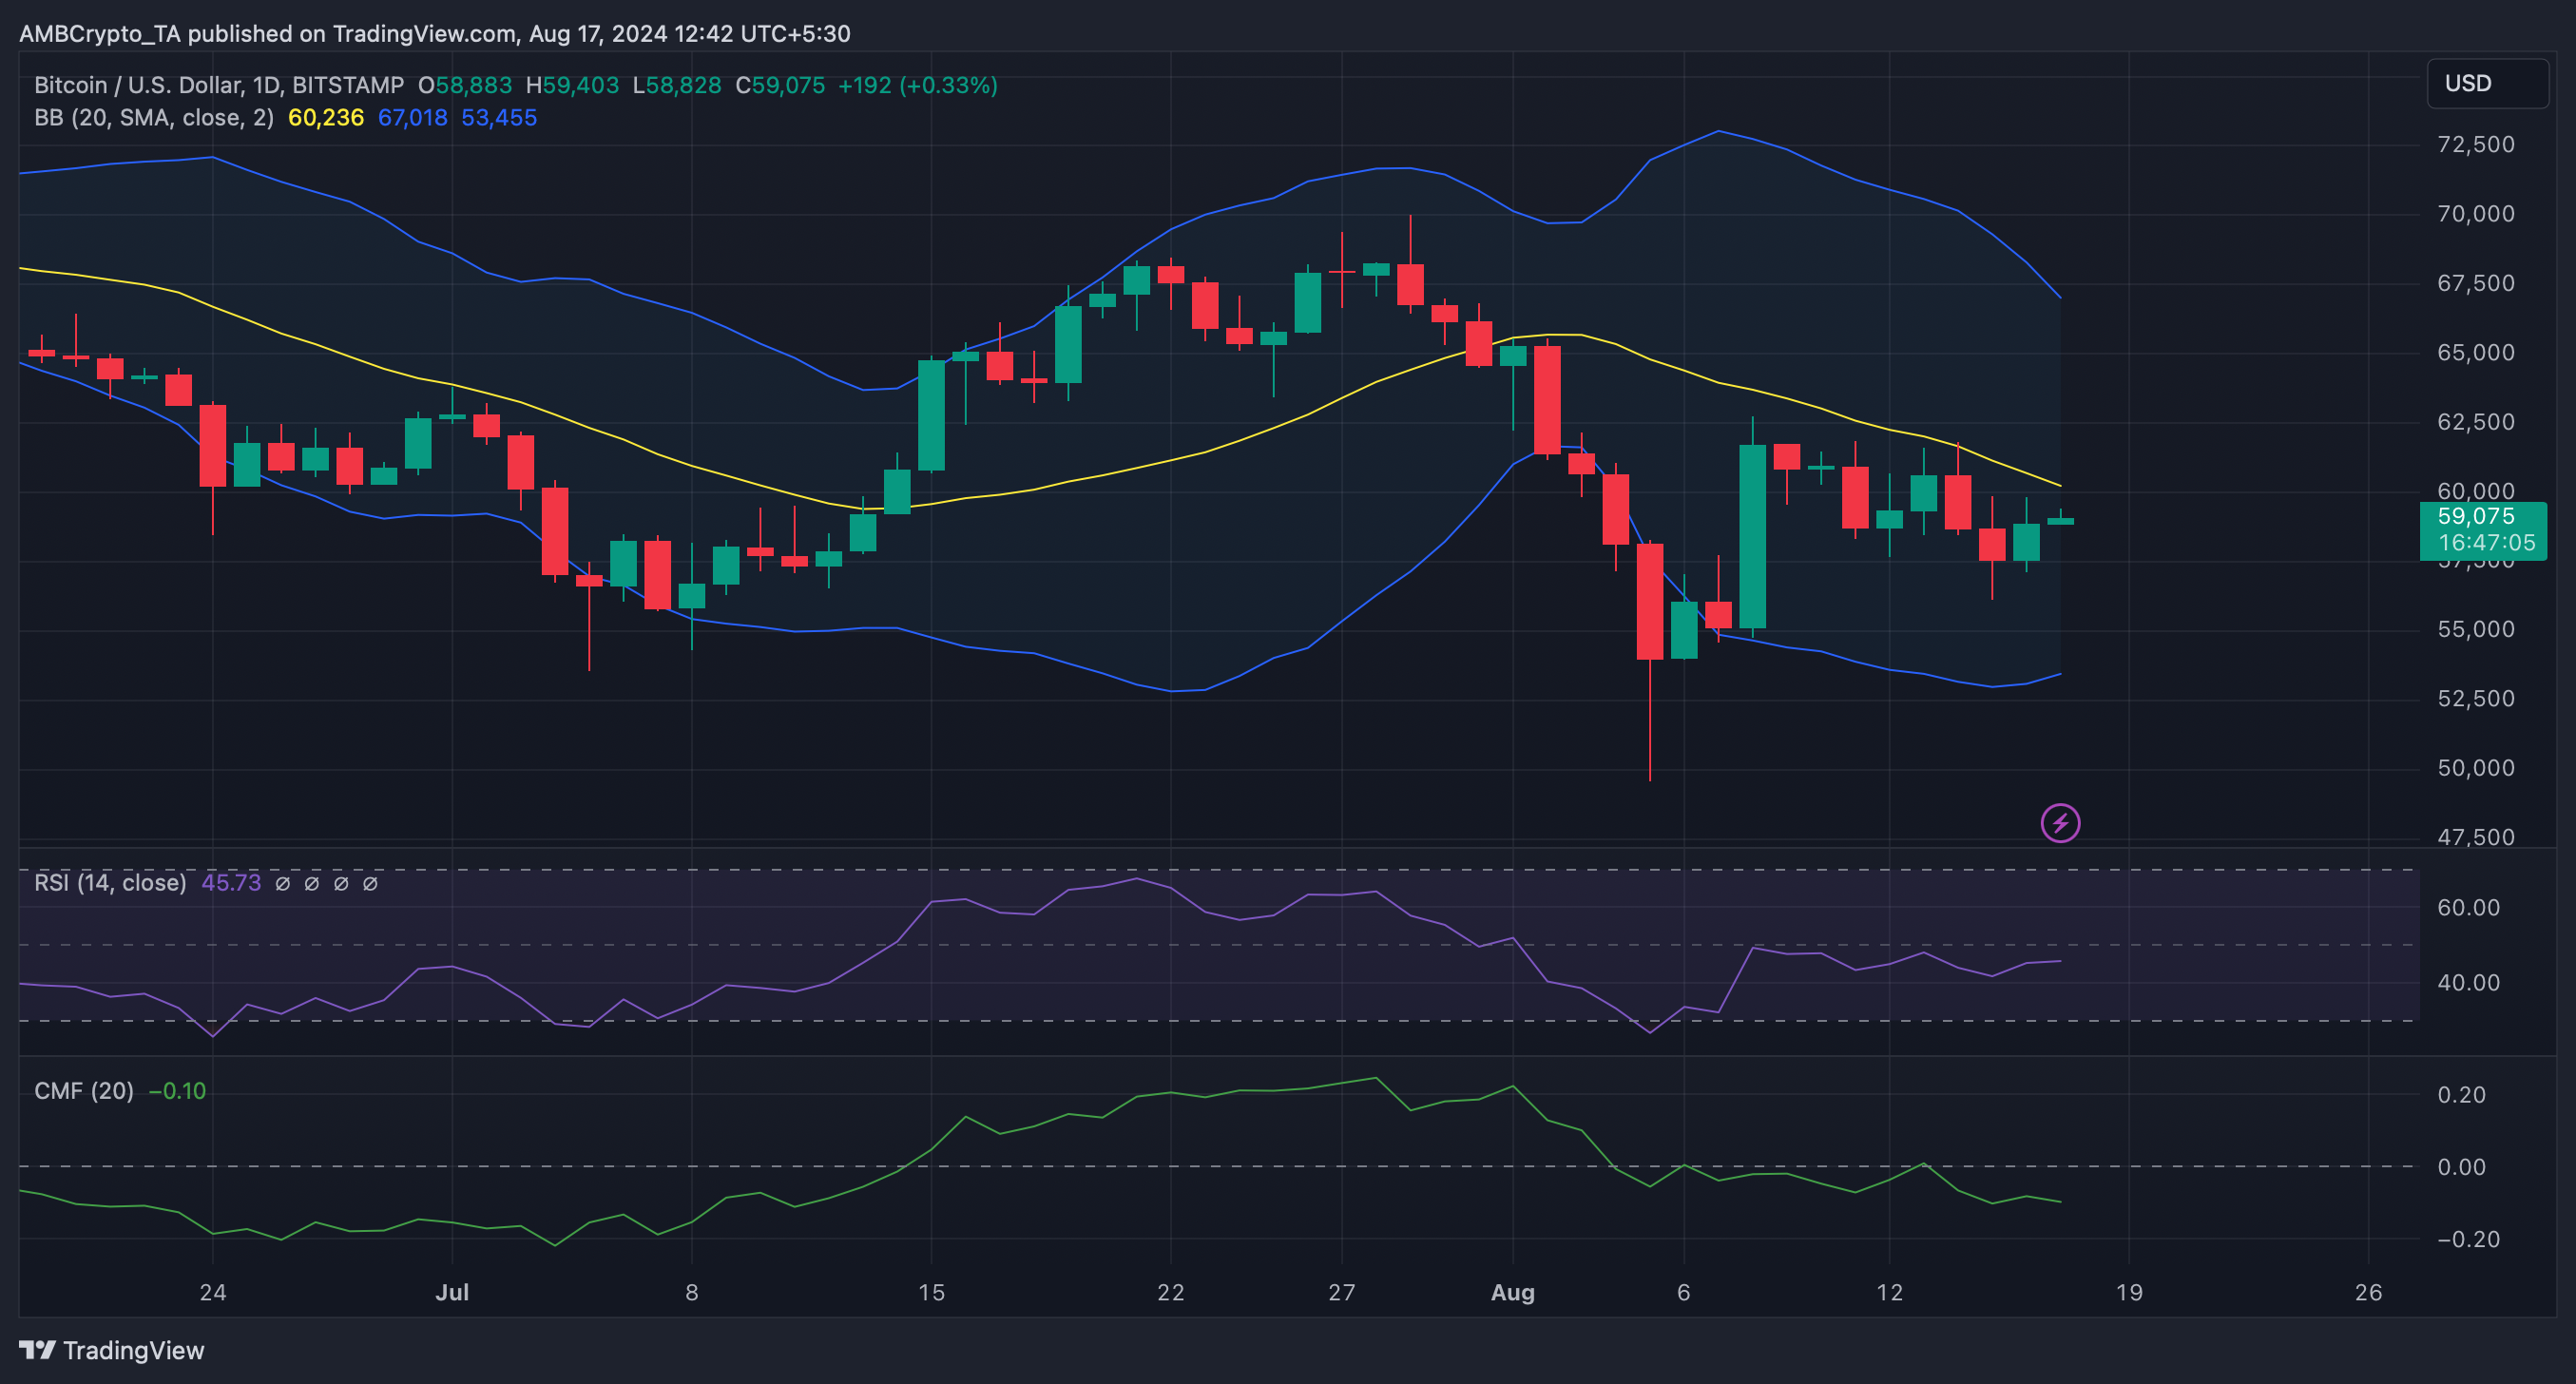Click the purple lightning bolt icon

[2060, 823]
